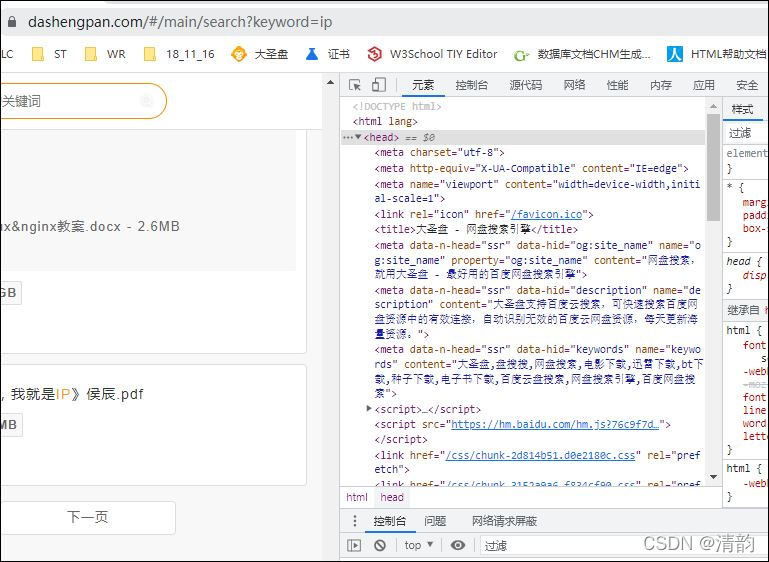Image resolution: width=769 pixels, height=562 pixels.
Task: Open the 大圣盘 bookmark
Action: point(259,54)
